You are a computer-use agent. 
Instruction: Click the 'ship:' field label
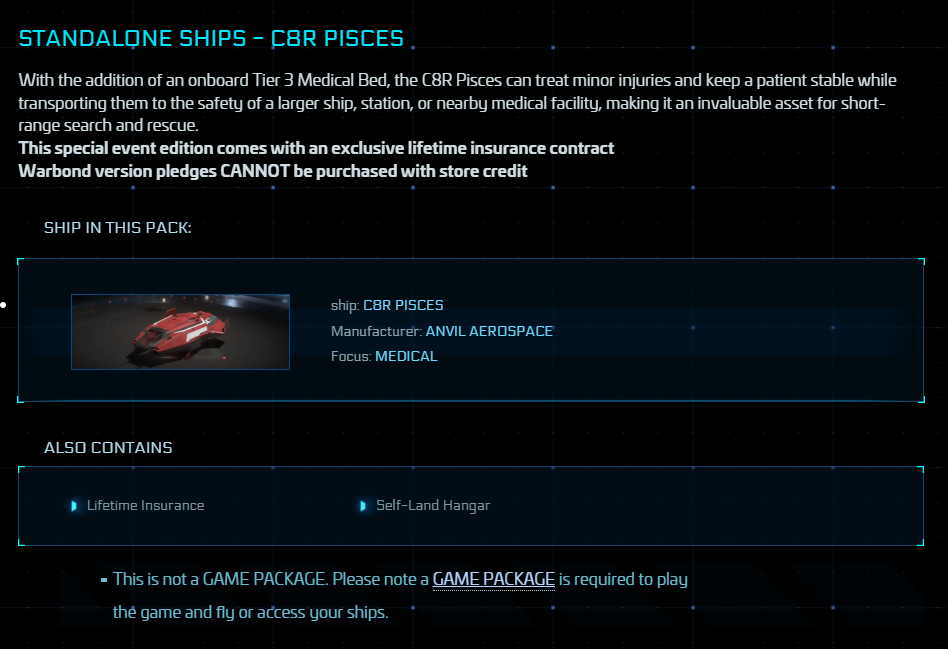(345, 305)
